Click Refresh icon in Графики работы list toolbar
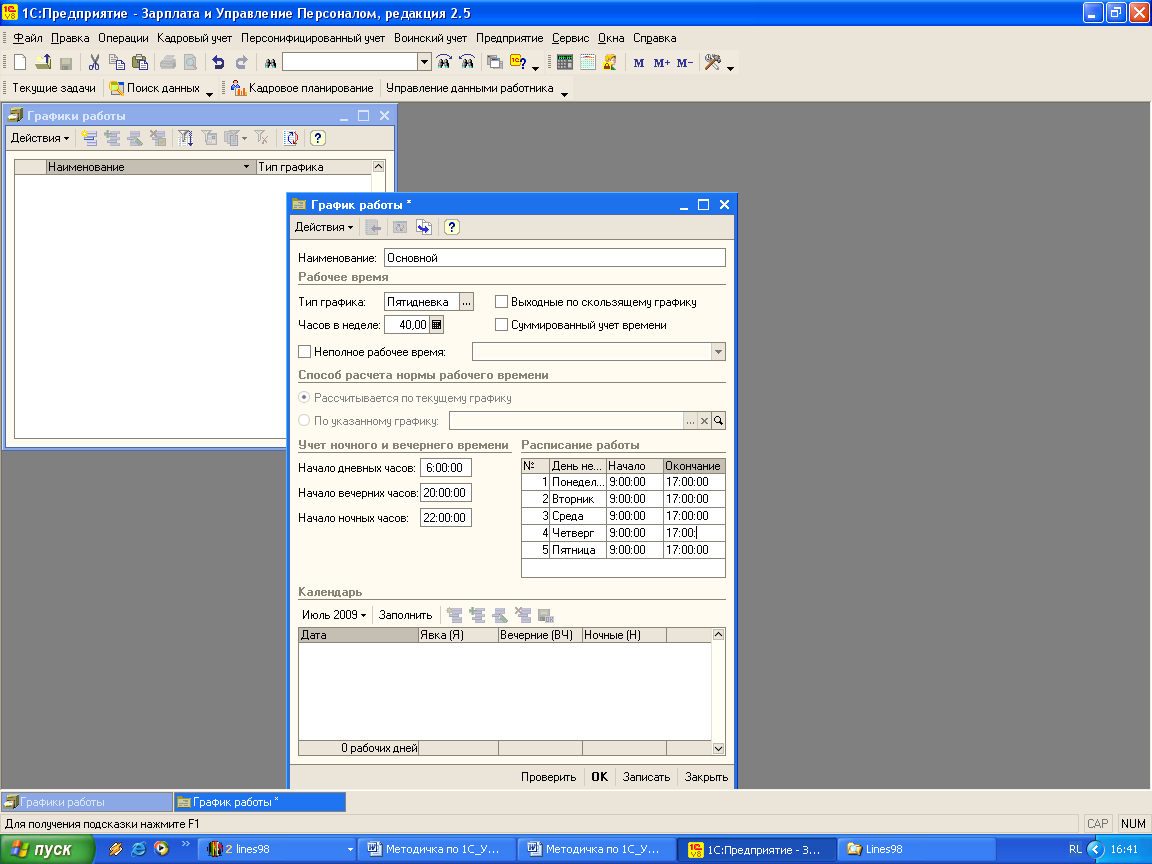Screen dimensions: 1152x864 click(292, 138)
